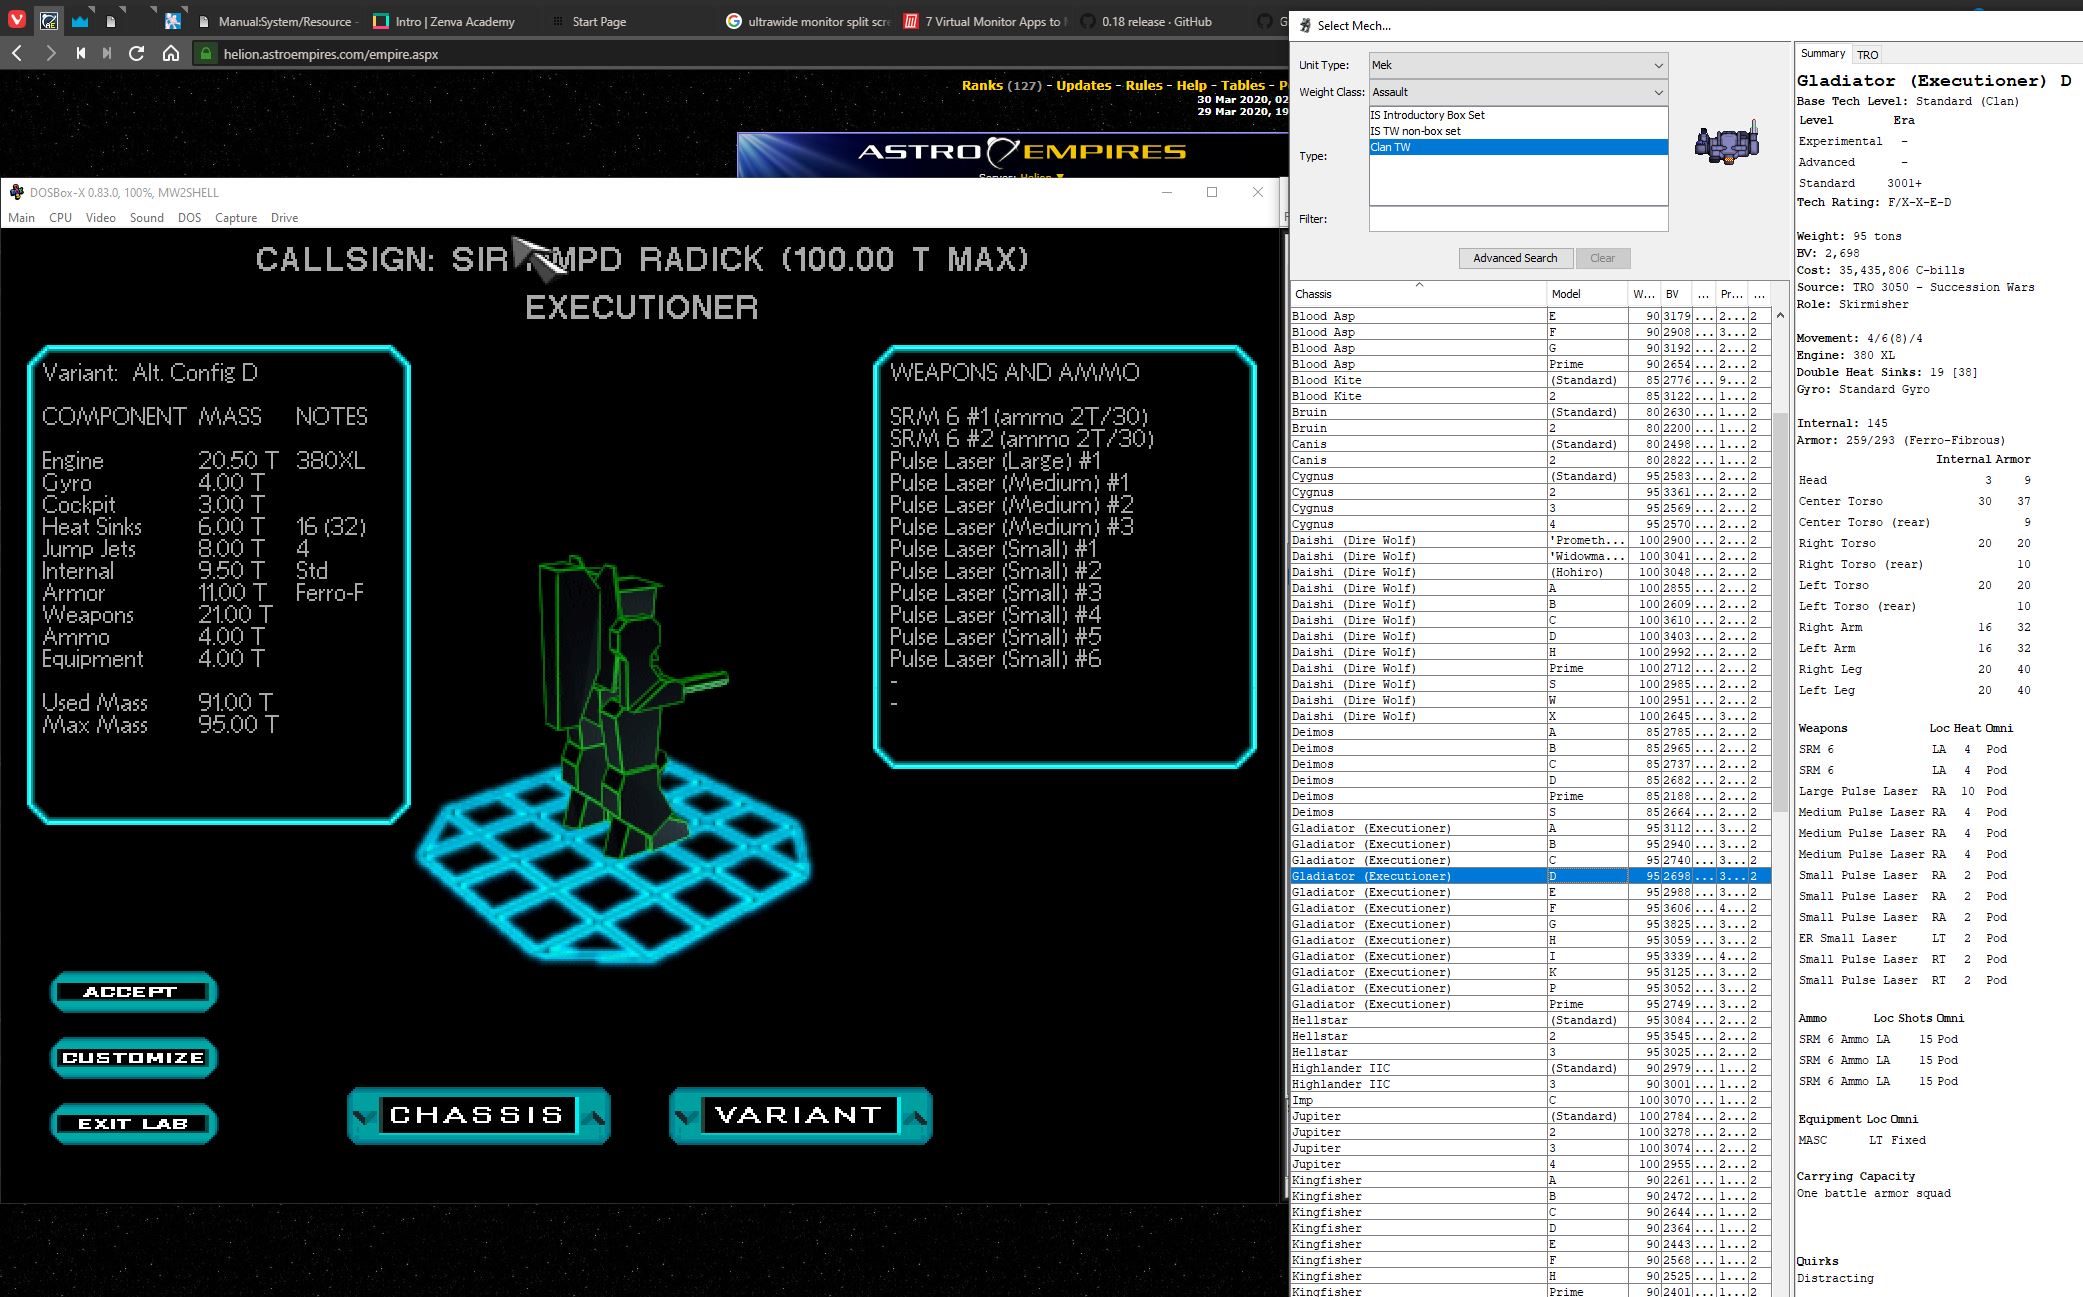This screenshot has height=1297, width=2083.
Task: Reload the Astro Empires page
Action: click(x=137, y=54)
